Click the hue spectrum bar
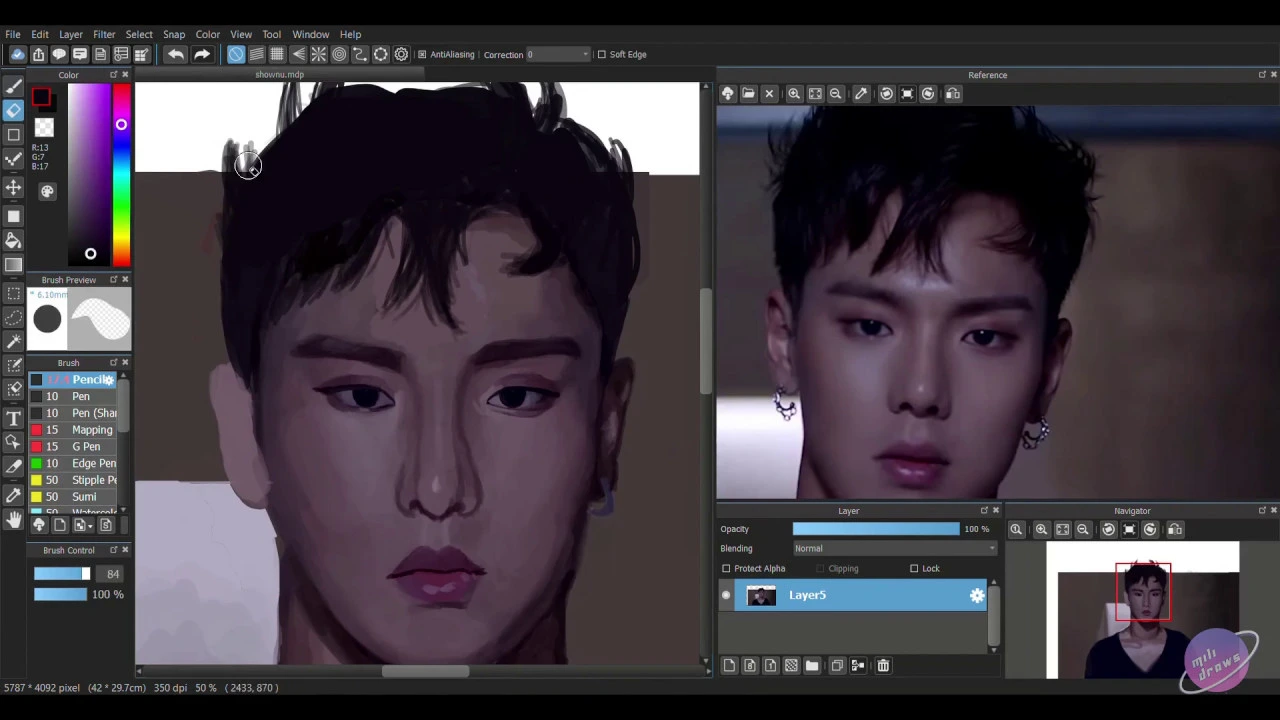The height and width of the screenshot is (720, 1280). (x=121, y=176)
